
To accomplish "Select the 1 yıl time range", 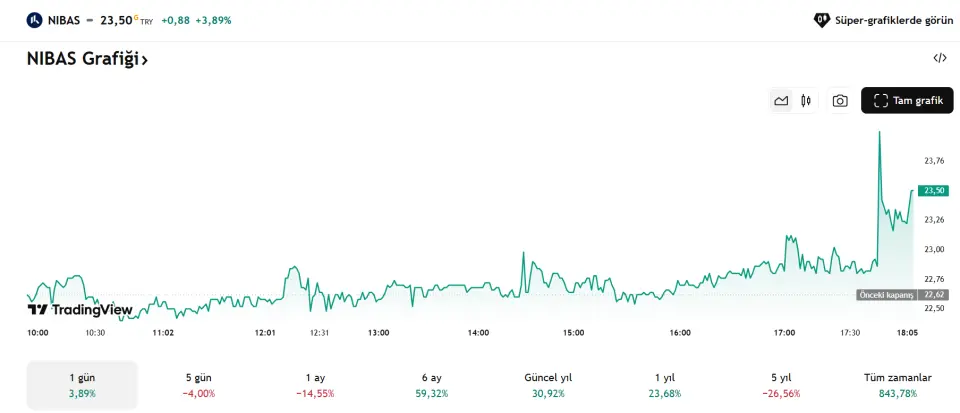I will coord(664,385).
